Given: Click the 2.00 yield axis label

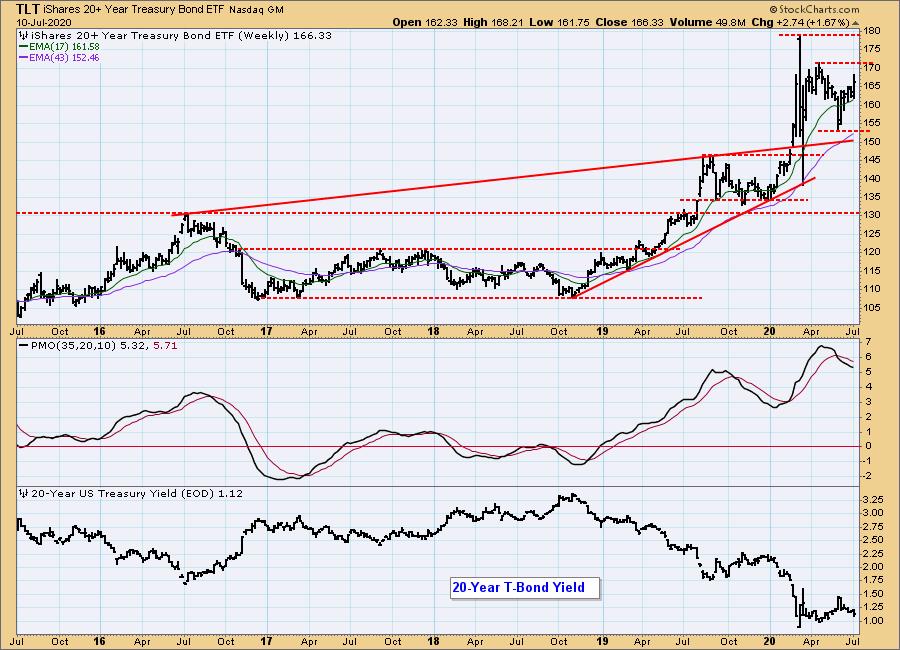Looking at the screenshot, I should pos(874,567).
